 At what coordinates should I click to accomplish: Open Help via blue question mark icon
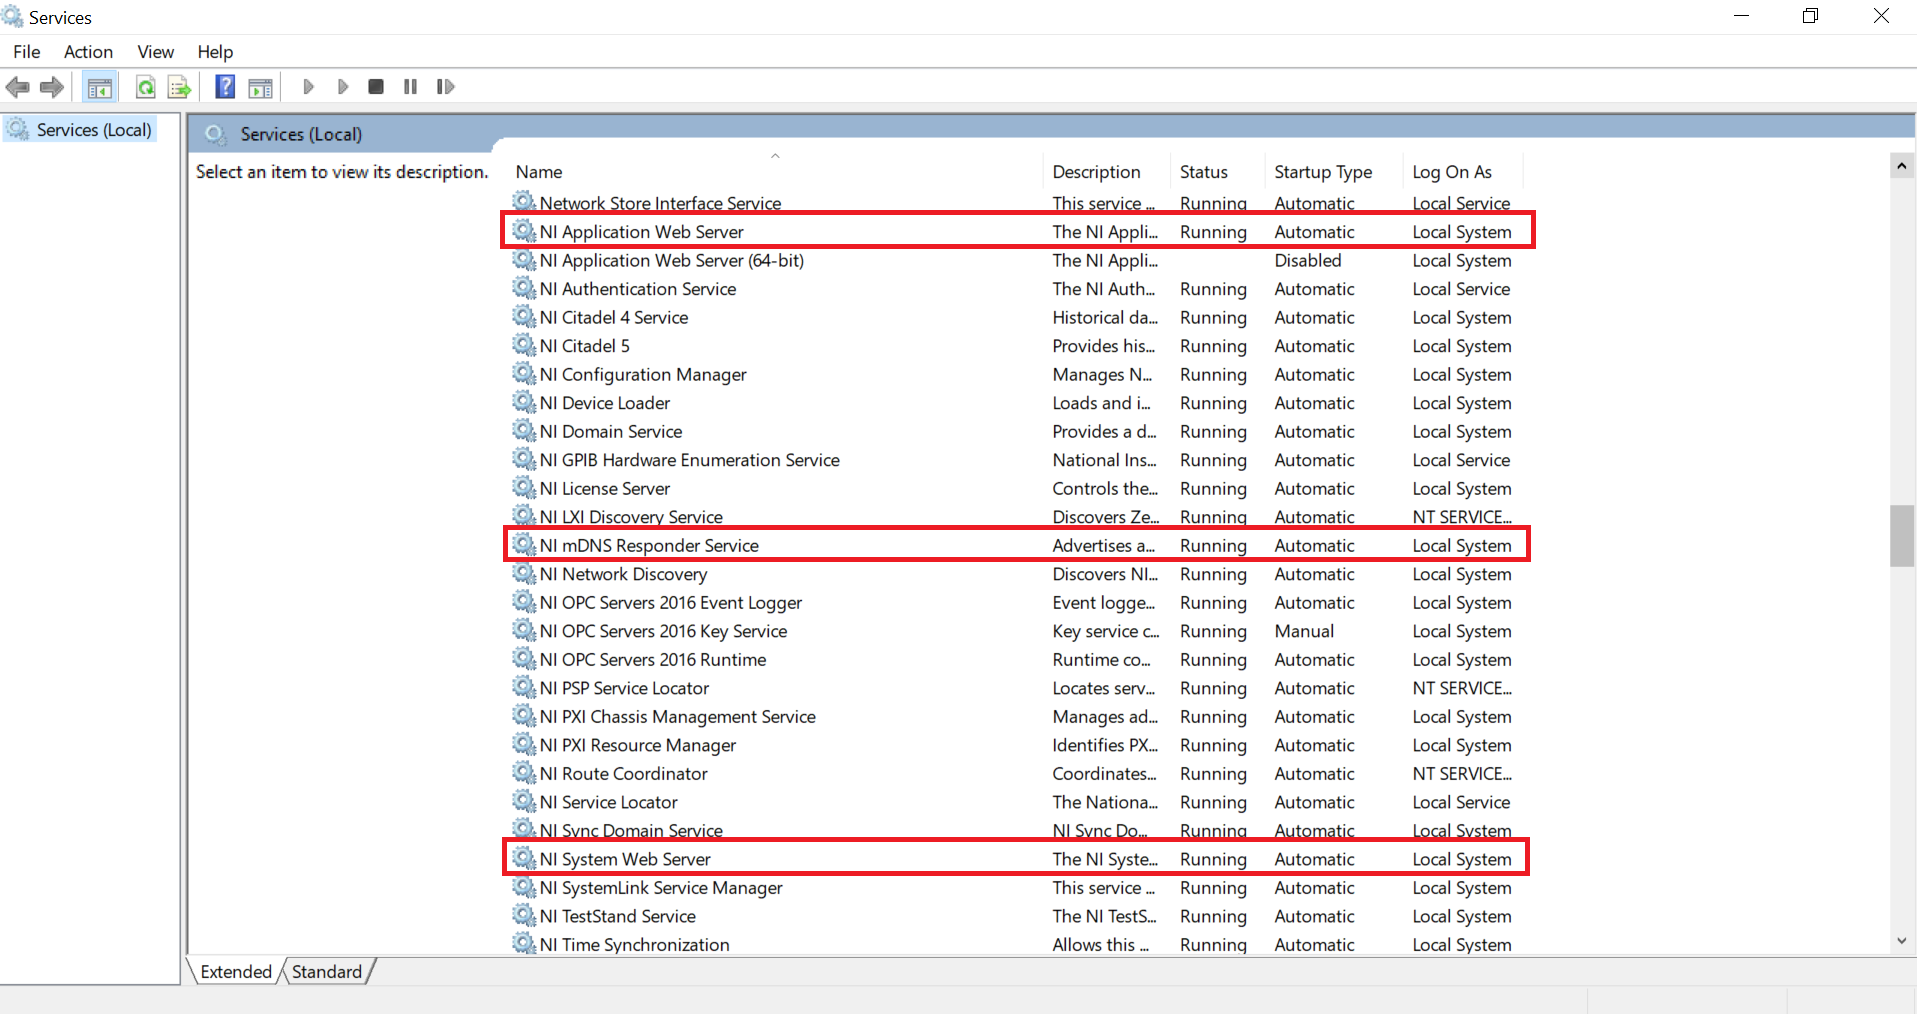tap(225, 87)
